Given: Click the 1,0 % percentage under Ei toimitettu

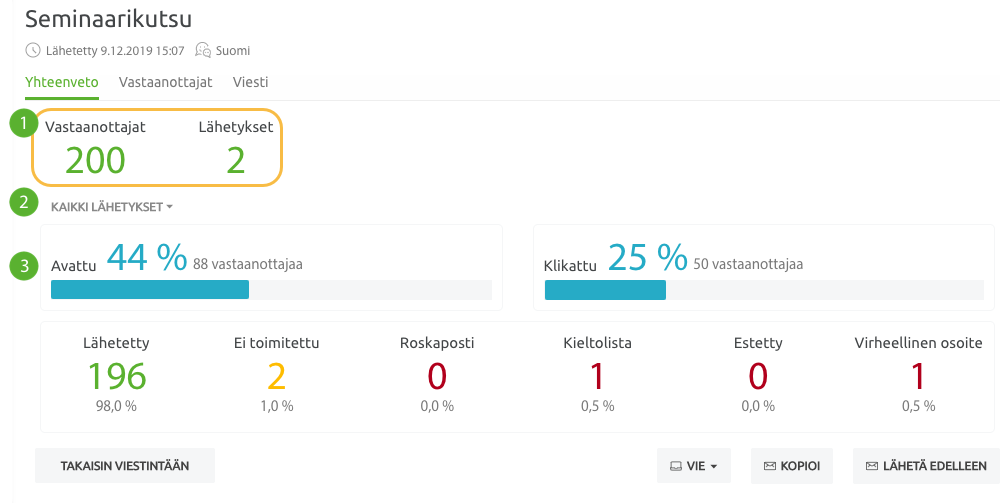Looking at the screenshot, I should pos(277,405).
